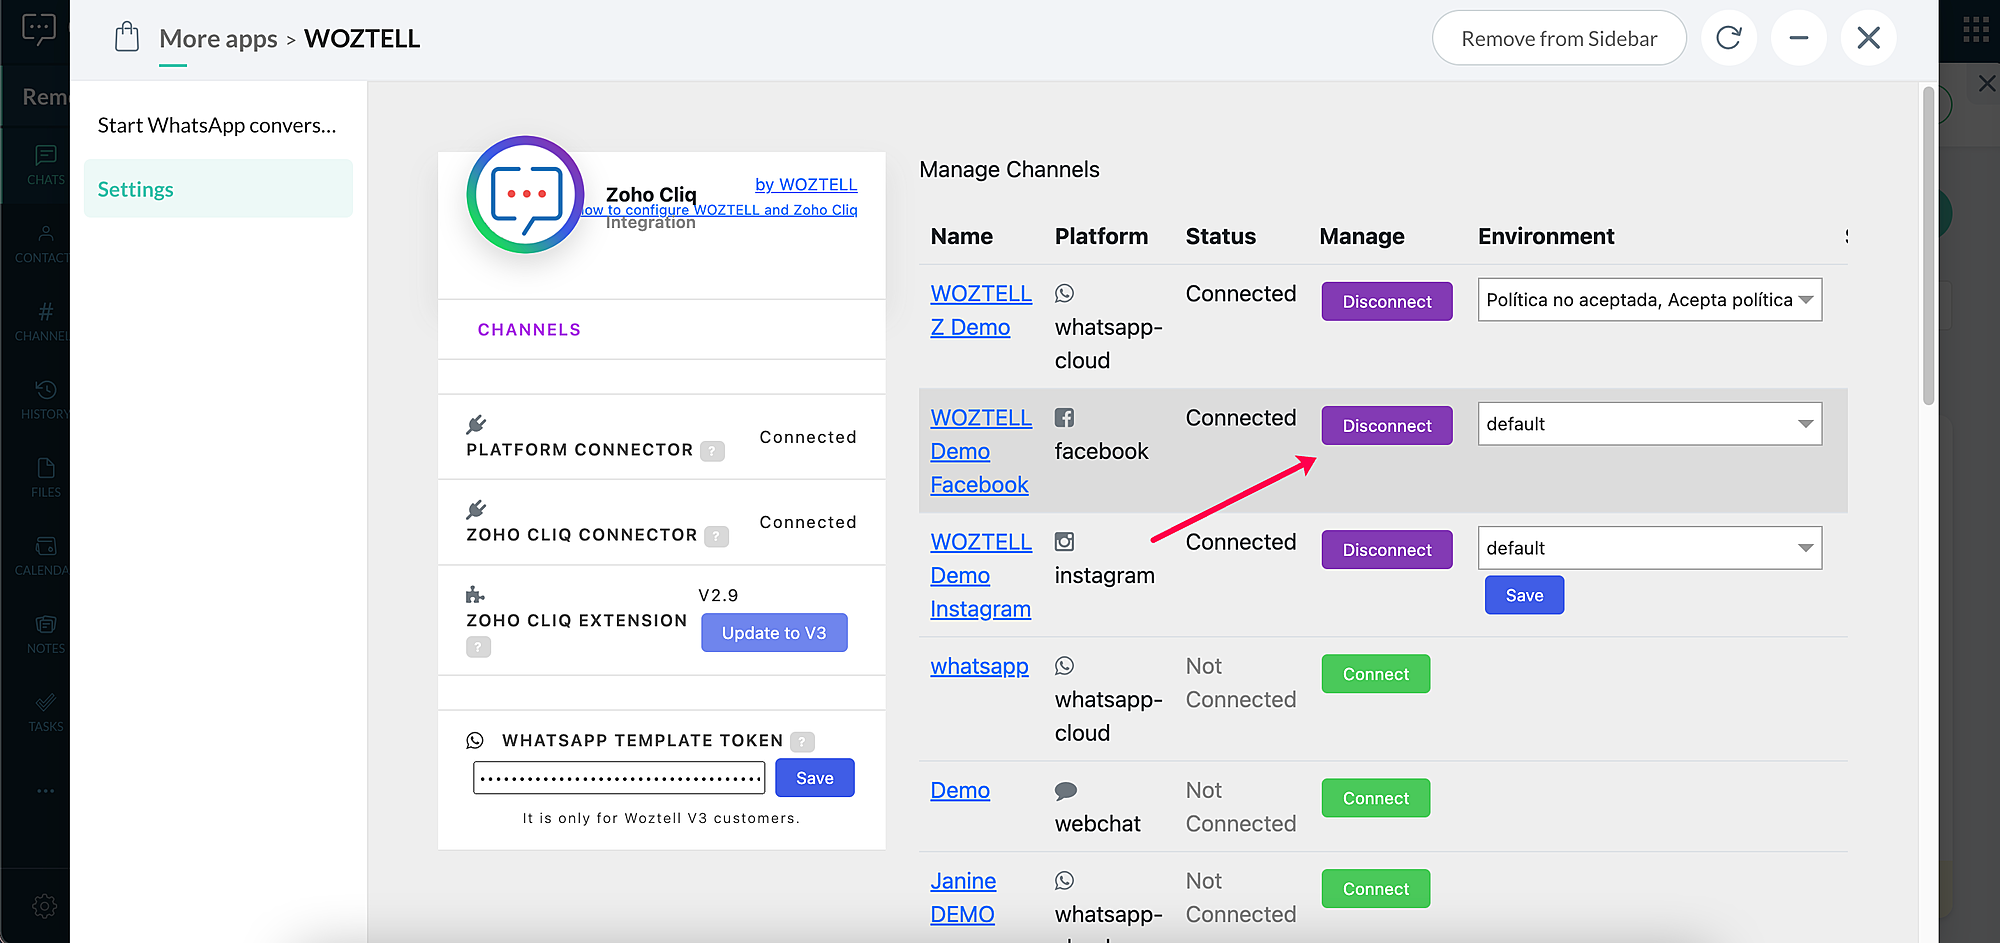
Task: Open the WOZTELL Z Demo environment dropdown
Action: tap(1650, 300)
